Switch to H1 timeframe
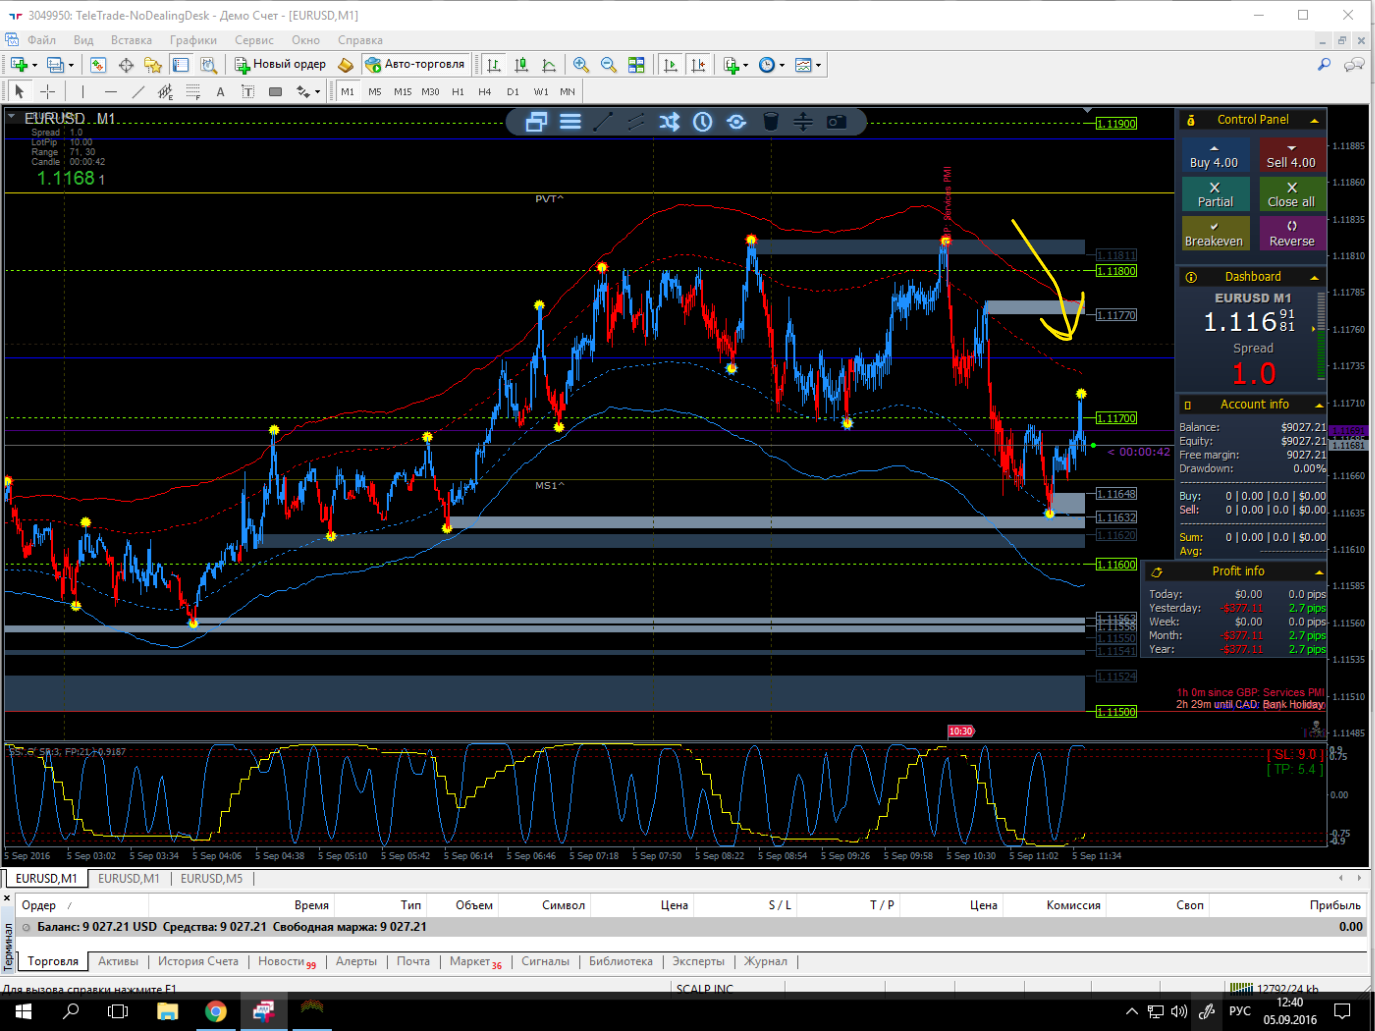Viewport: 1375px width, 1031px height. pyautogui.click(x=458, y=92)
